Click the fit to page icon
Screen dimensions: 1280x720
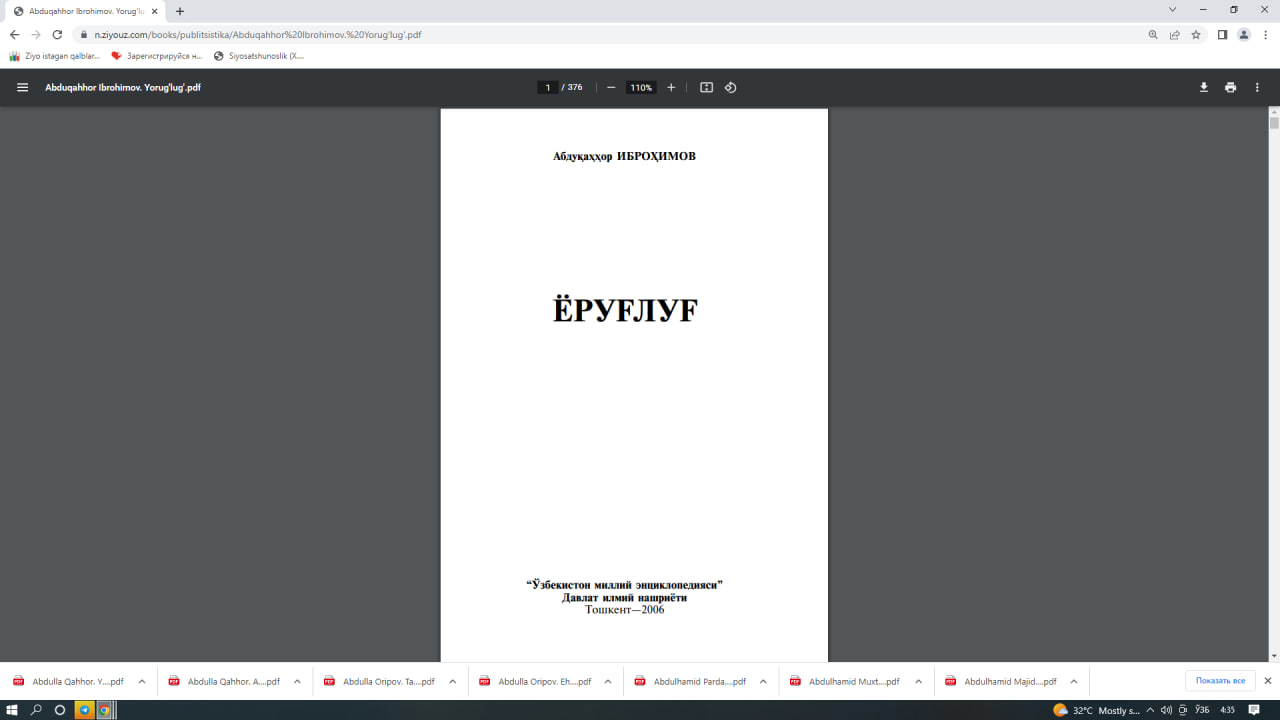(706, 87)
